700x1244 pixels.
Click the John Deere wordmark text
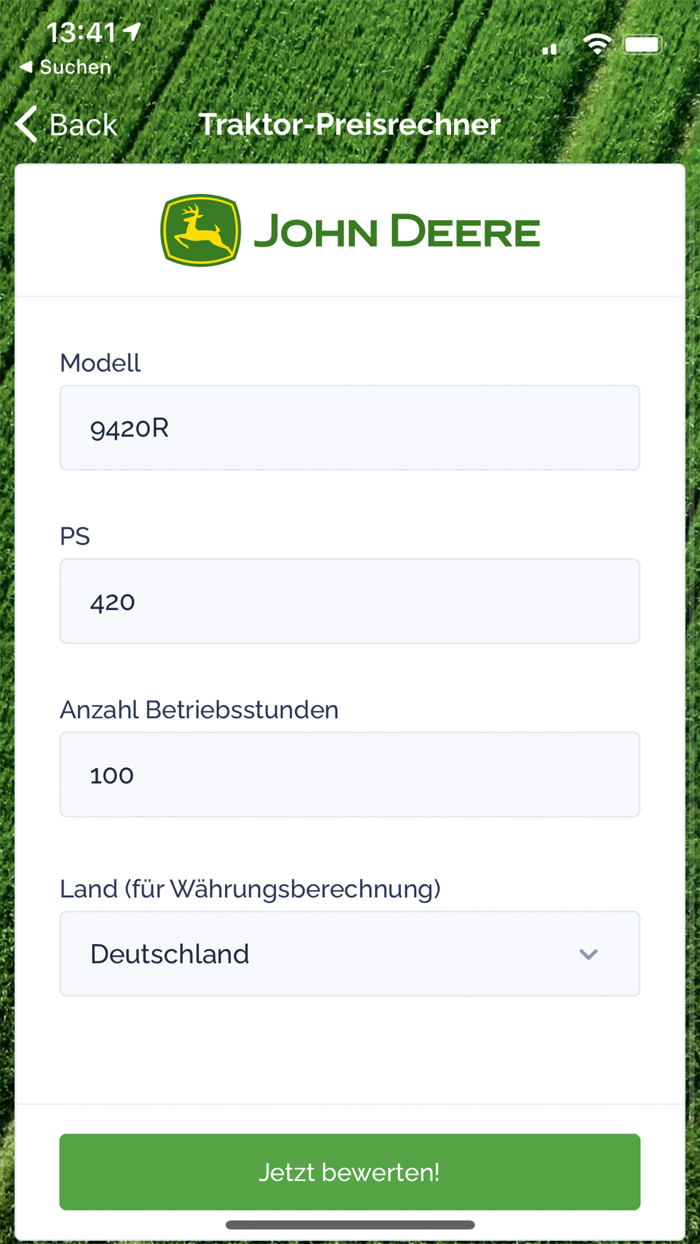[x=396, y=232]
